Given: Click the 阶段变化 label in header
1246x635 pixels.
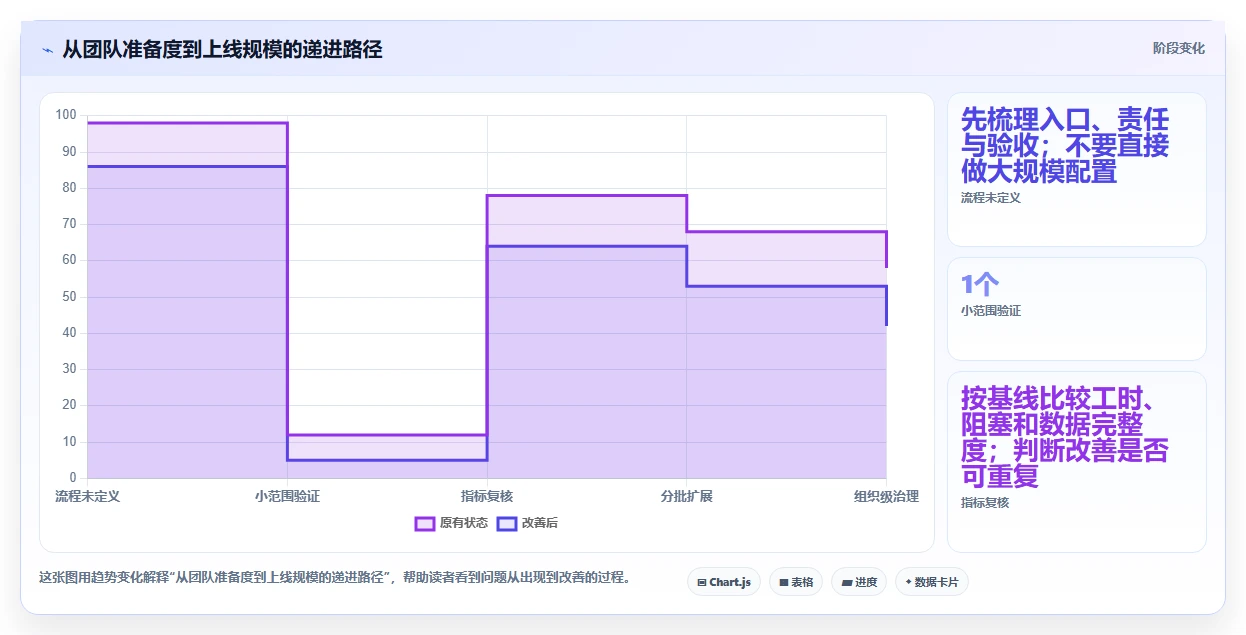Looking at the screenshot, I should (1178, 48).
